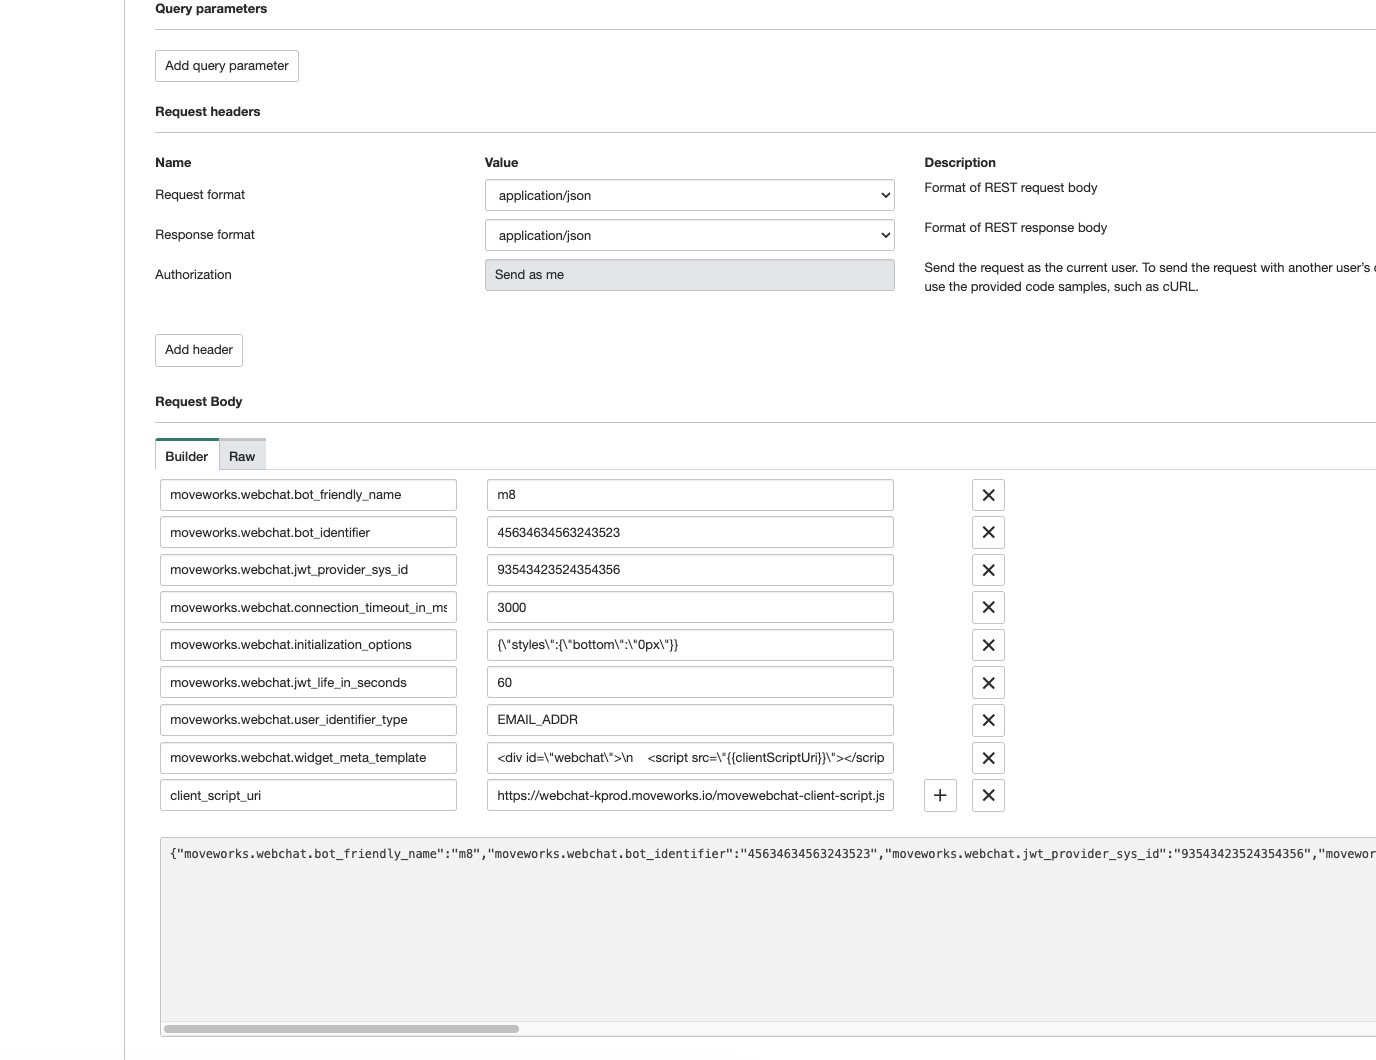The width and height of the screenshot is (1376, 1060).
Task: Click the Response format label
Action: click(x=205, y=235)
